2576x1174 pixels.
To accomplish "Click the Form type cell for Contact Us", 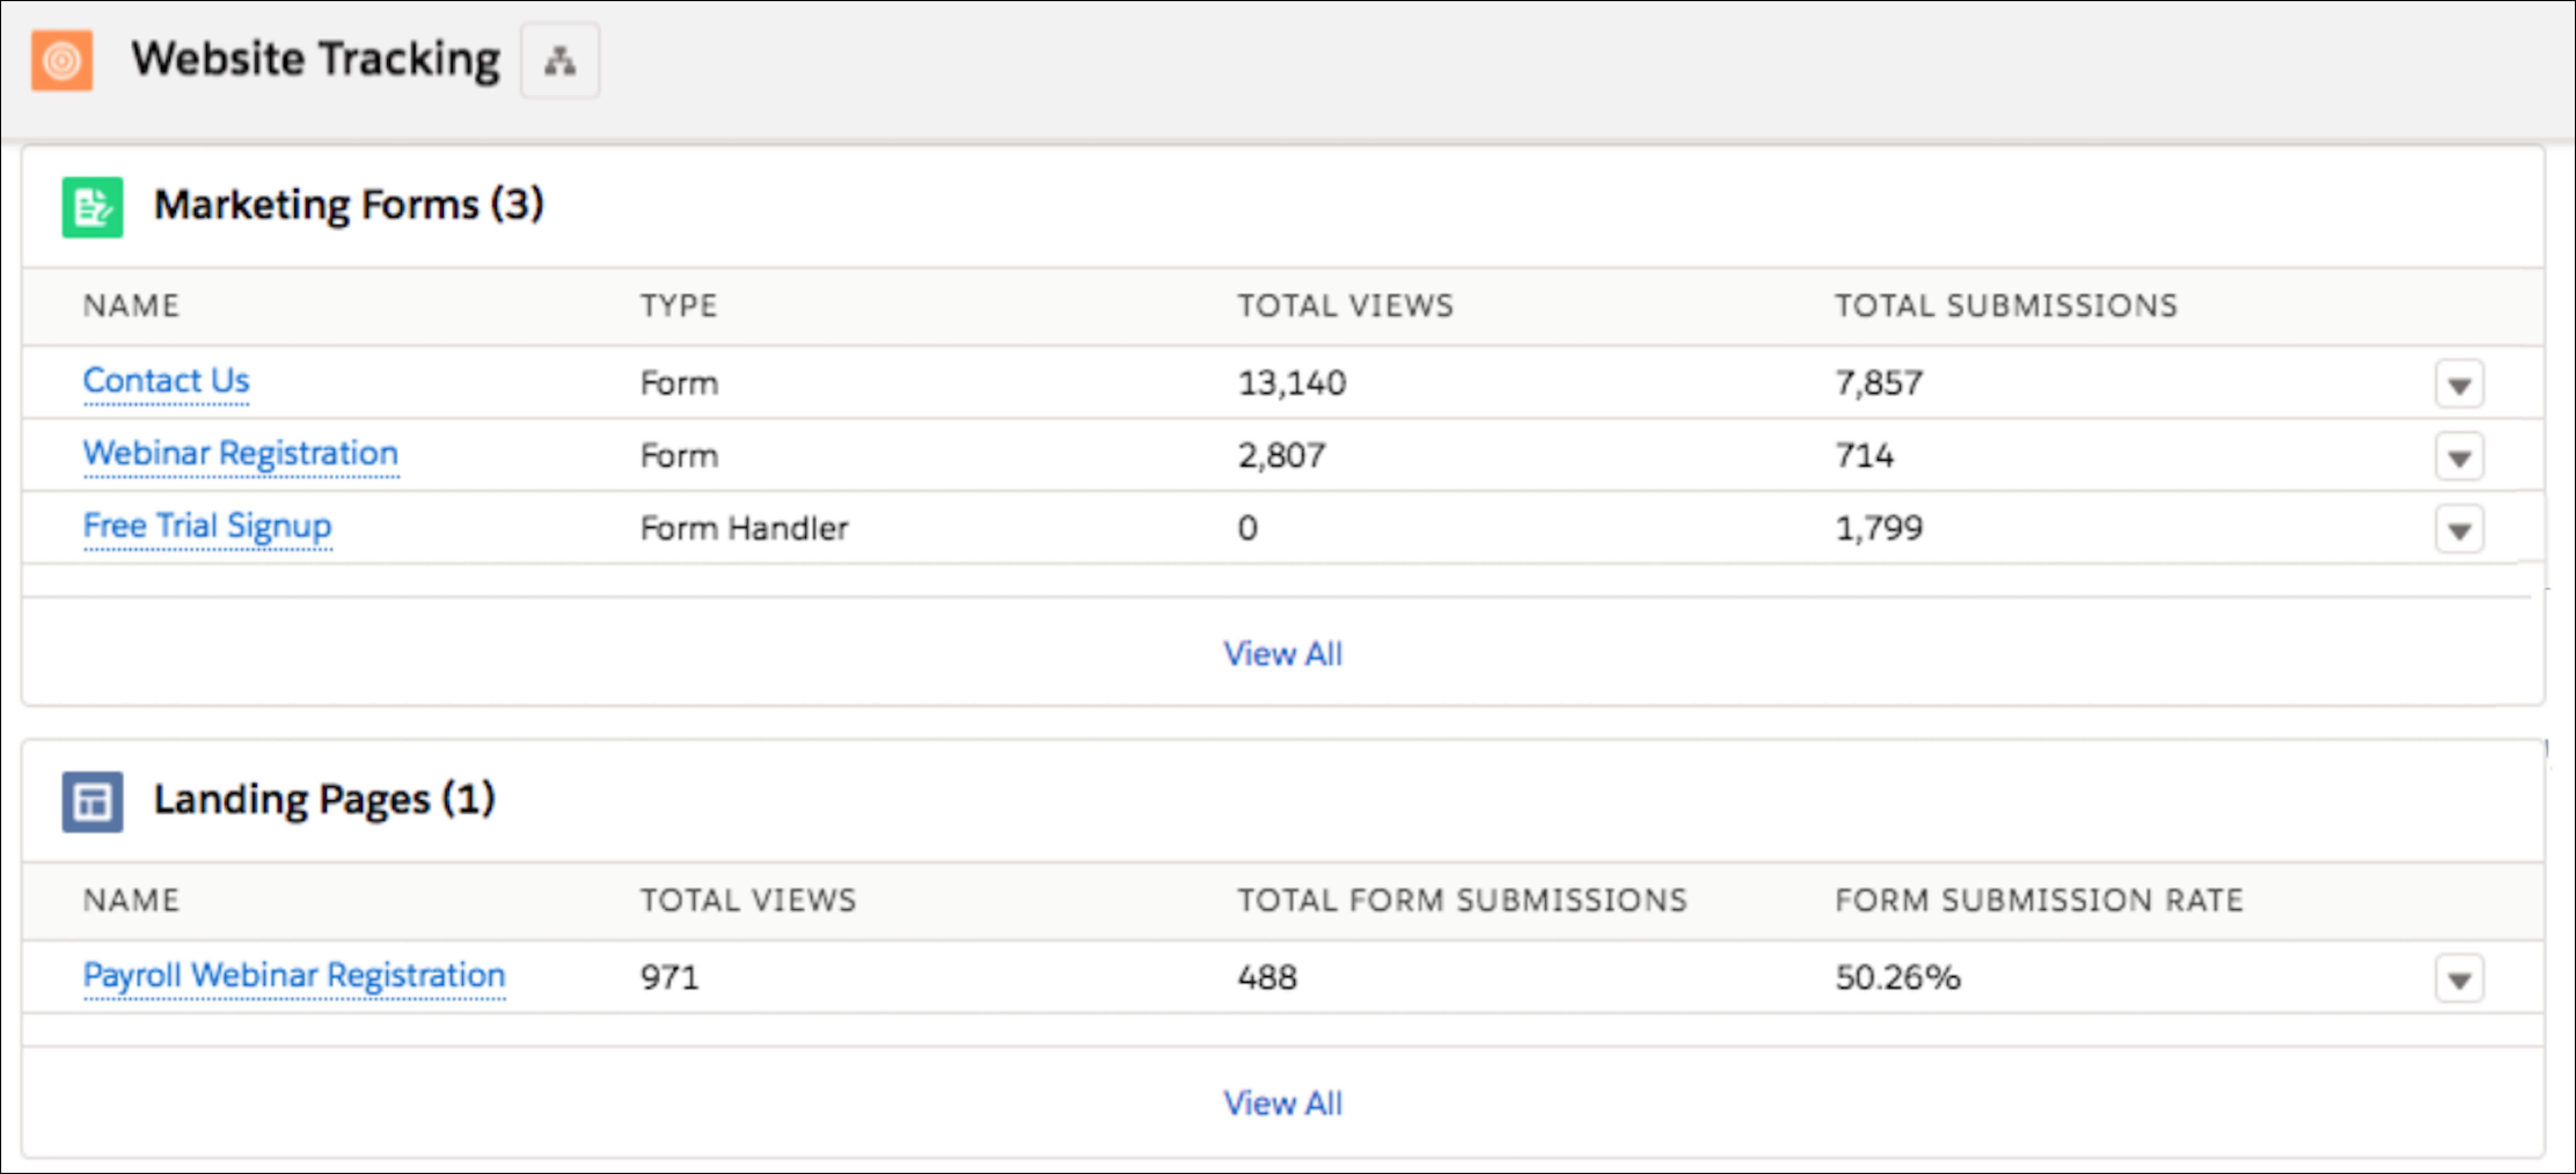I will coord(679,384).
